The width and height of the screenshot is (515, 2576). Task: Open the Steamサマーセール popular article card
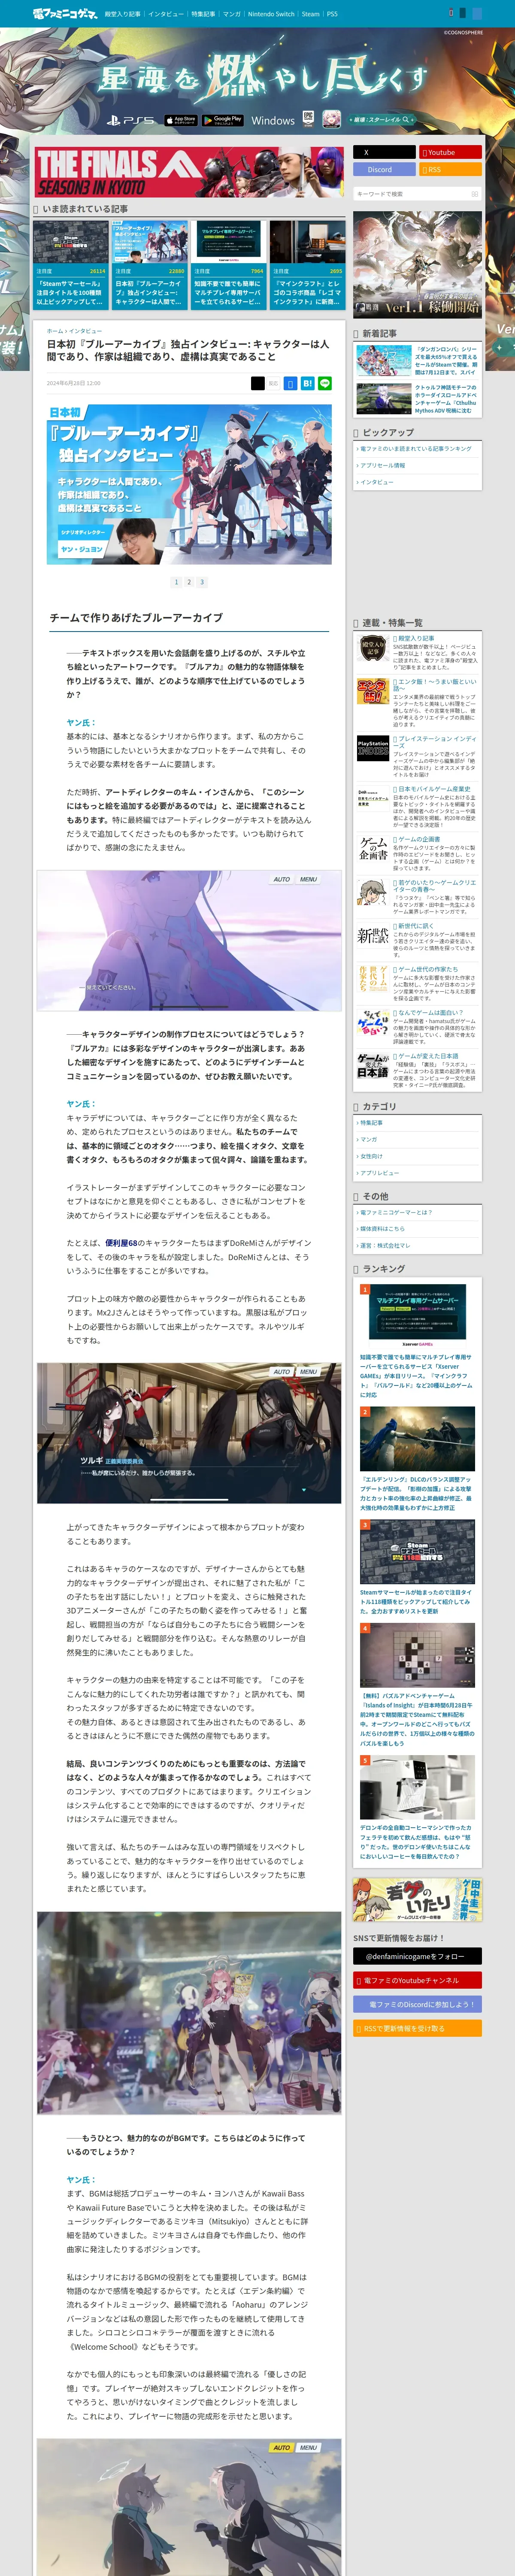[x=71, y=264]
